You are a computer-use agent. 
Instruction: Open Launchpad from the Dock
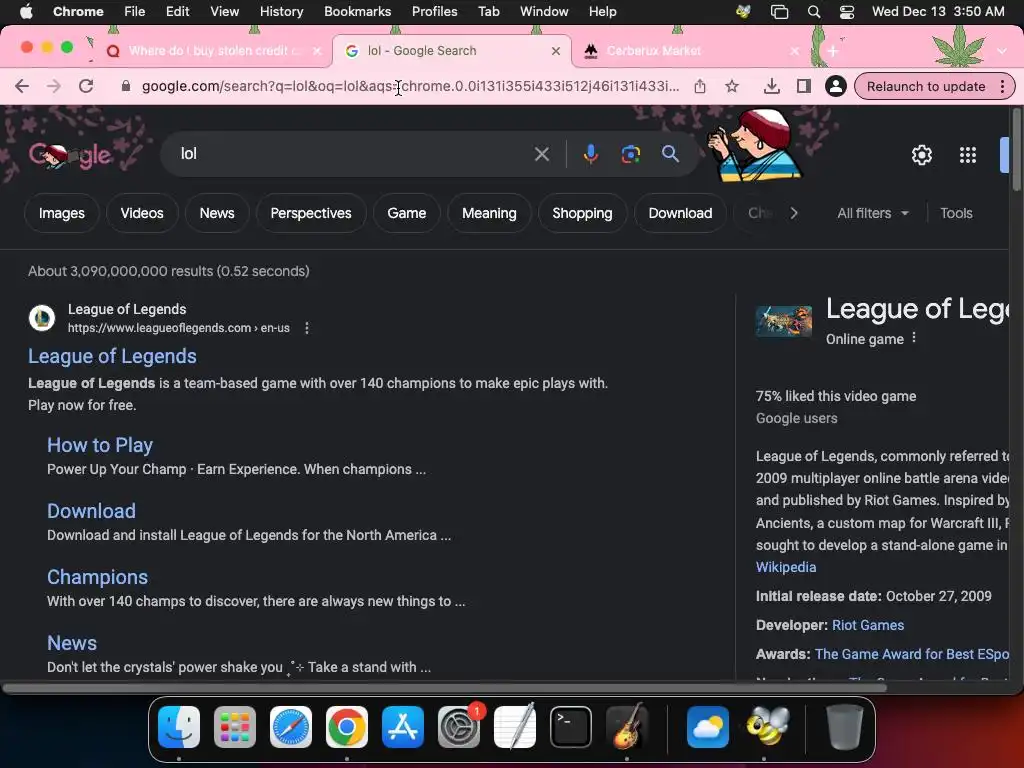tap(234, 727)
